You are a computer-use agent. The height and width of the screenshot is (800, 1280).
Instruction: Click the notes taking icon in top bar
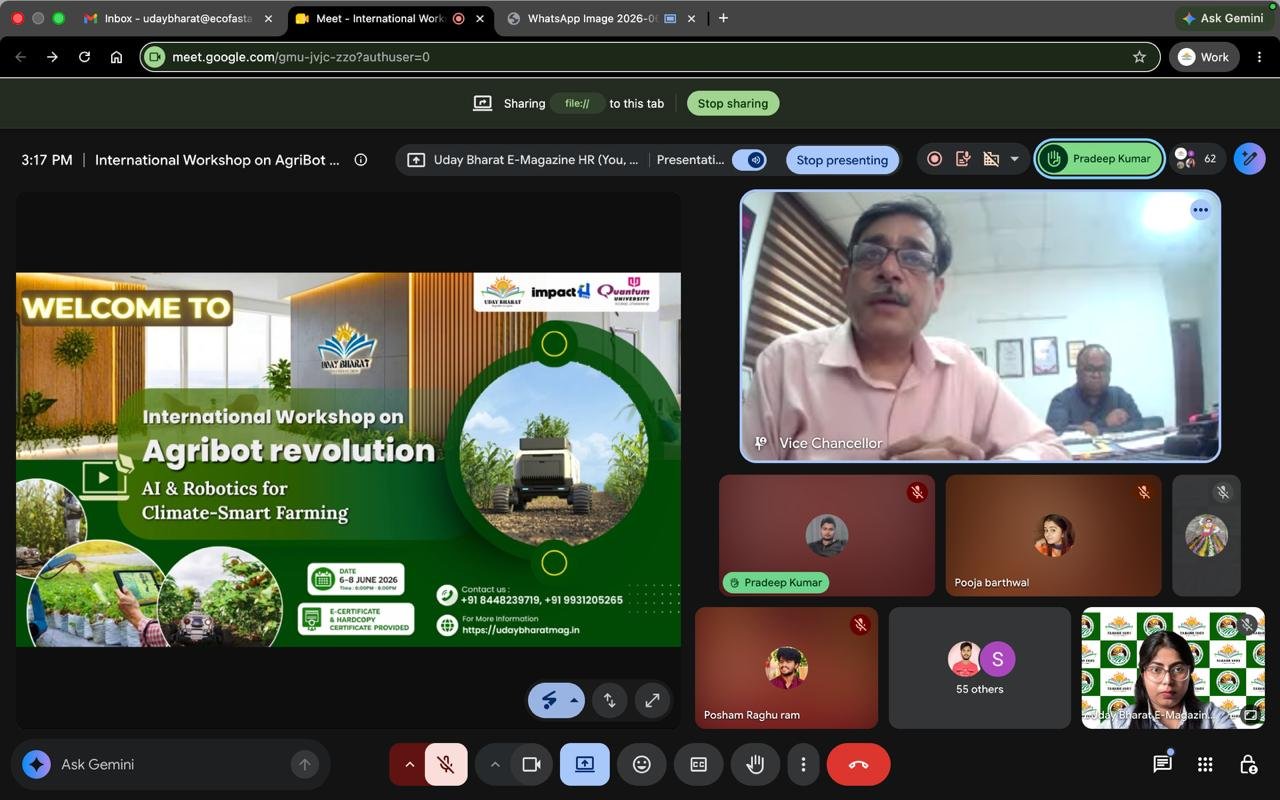point(963,159)
